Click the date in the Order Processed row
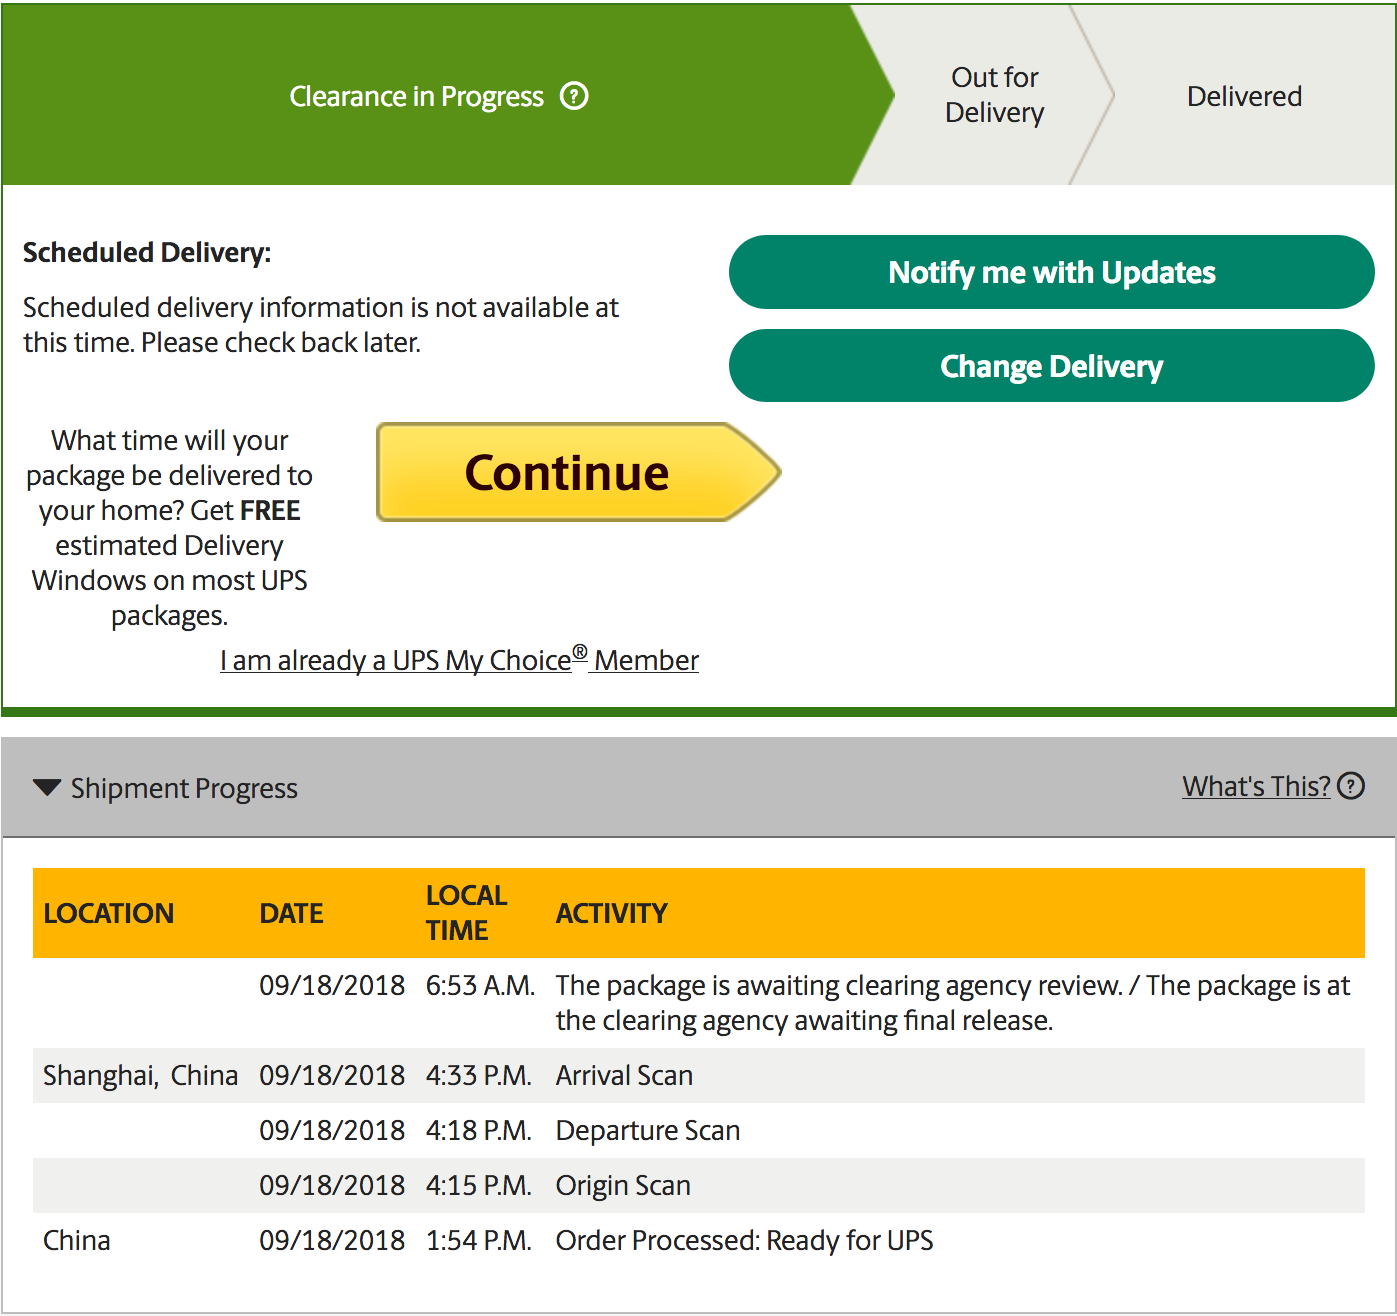 332,1240
